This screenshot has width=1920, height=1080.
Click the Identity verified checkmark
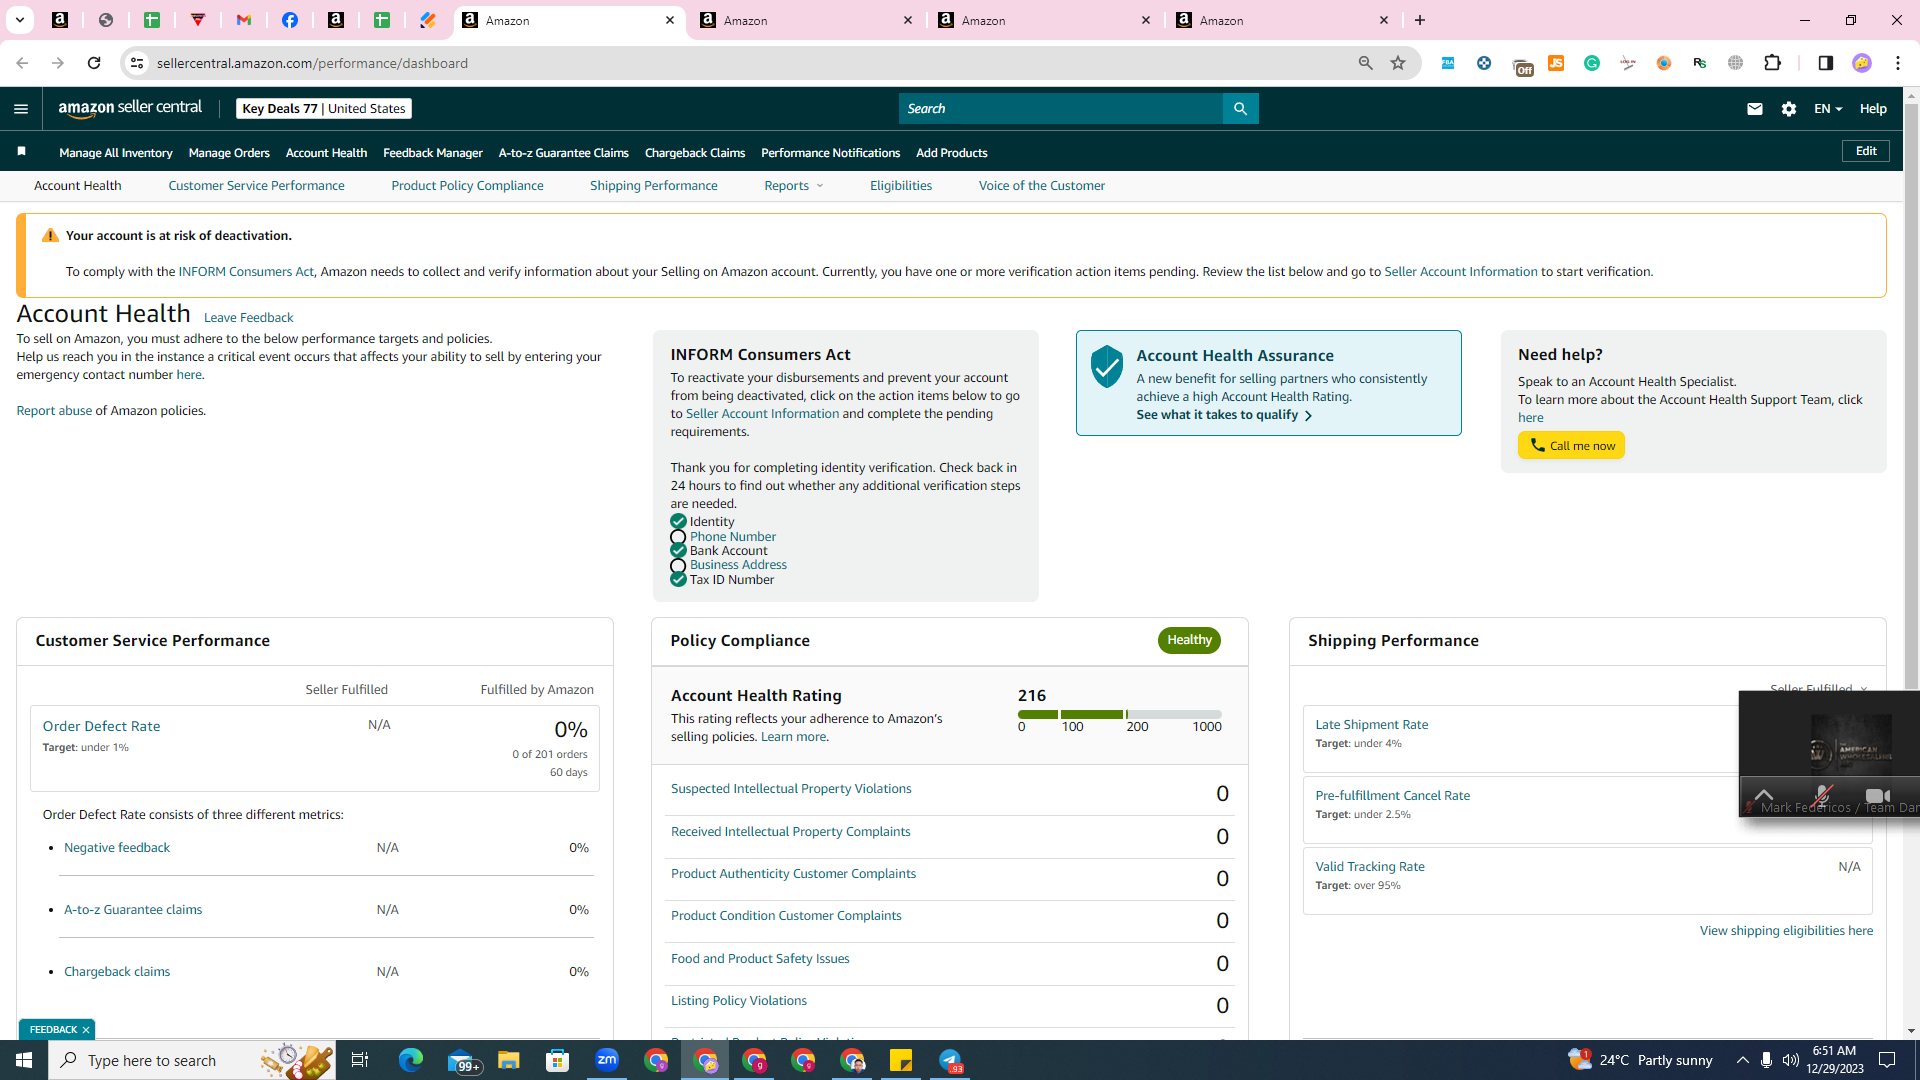[x=678, y=522]
